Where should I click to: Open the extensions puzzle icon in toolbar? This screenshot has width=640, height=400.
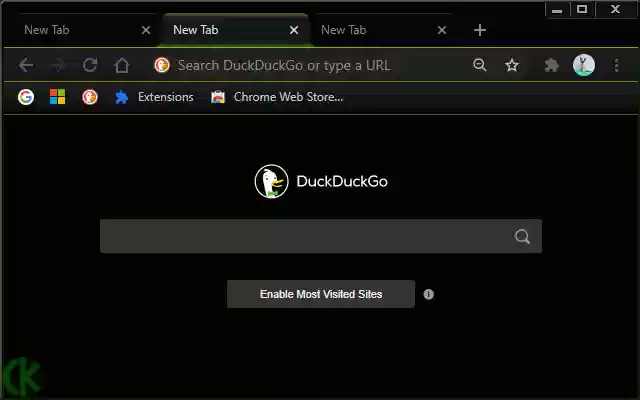551,65
